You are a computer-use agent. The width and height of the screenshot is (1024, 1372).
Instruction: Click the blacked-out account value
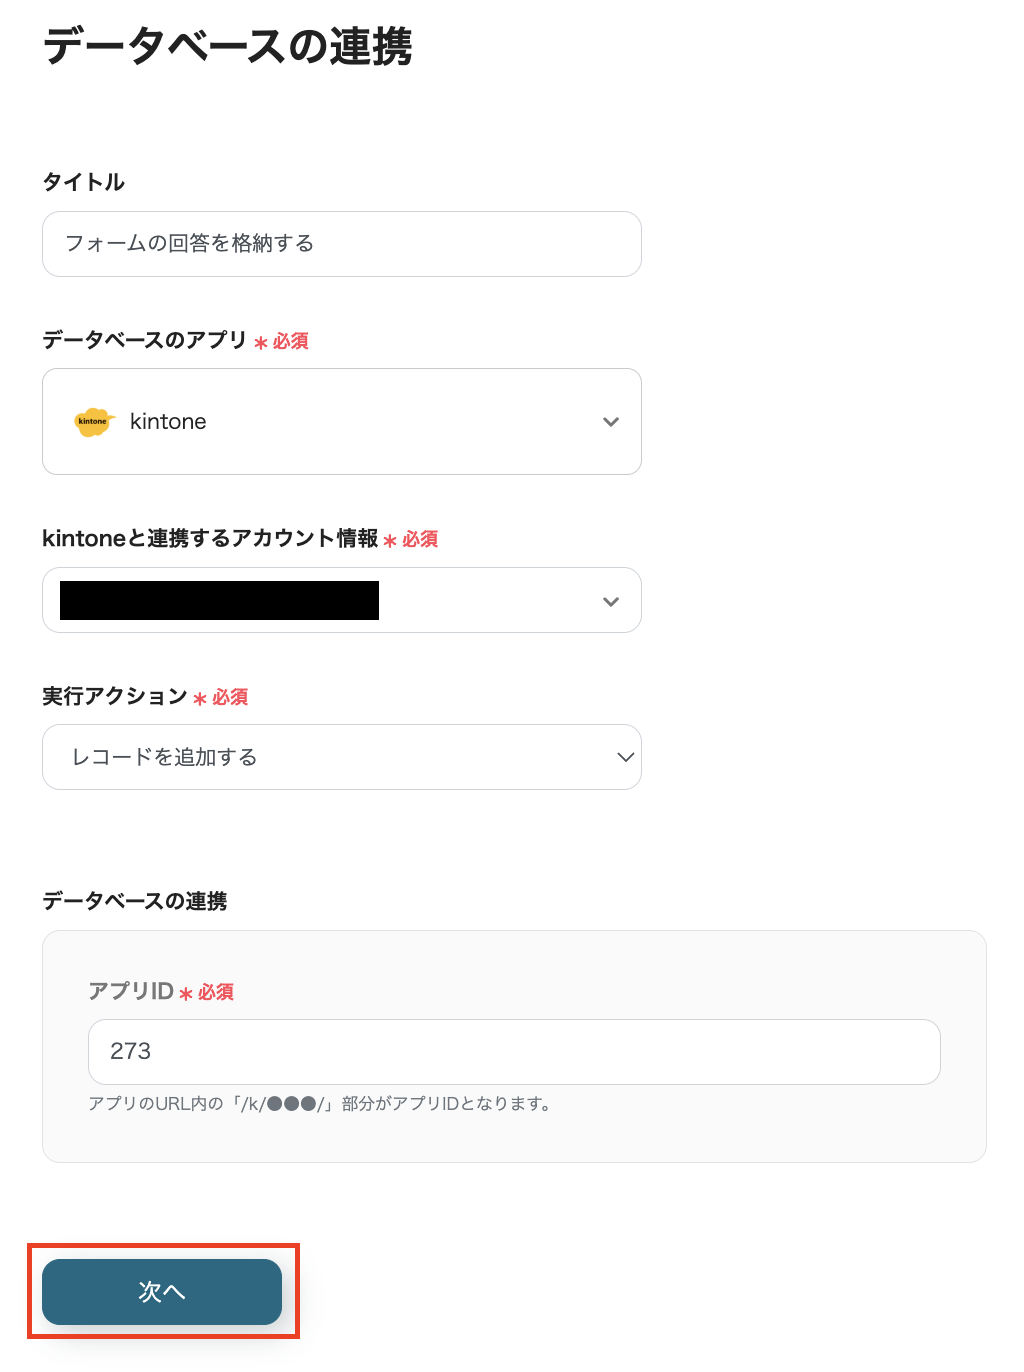point(219,601)
